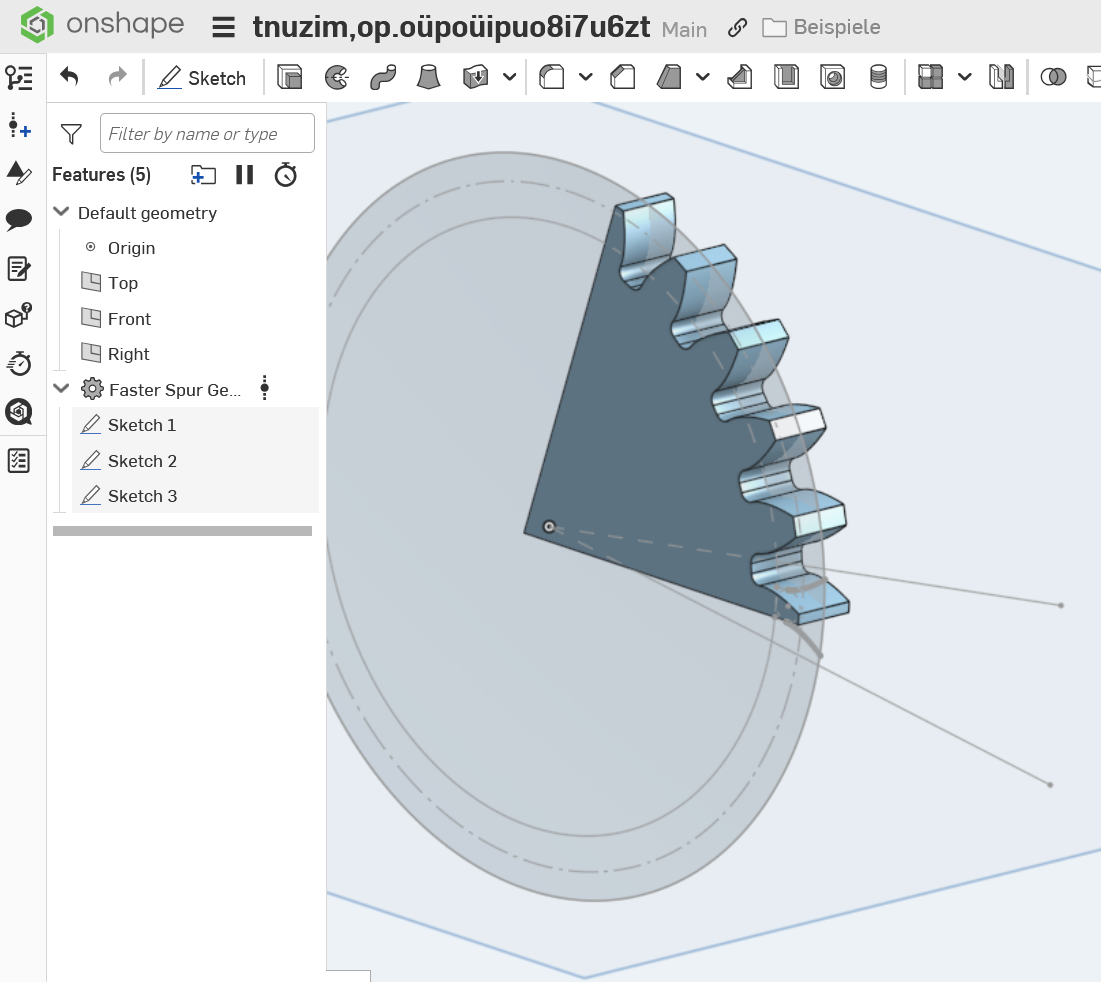Select the Thicken tool

click(x=475, y=77)
